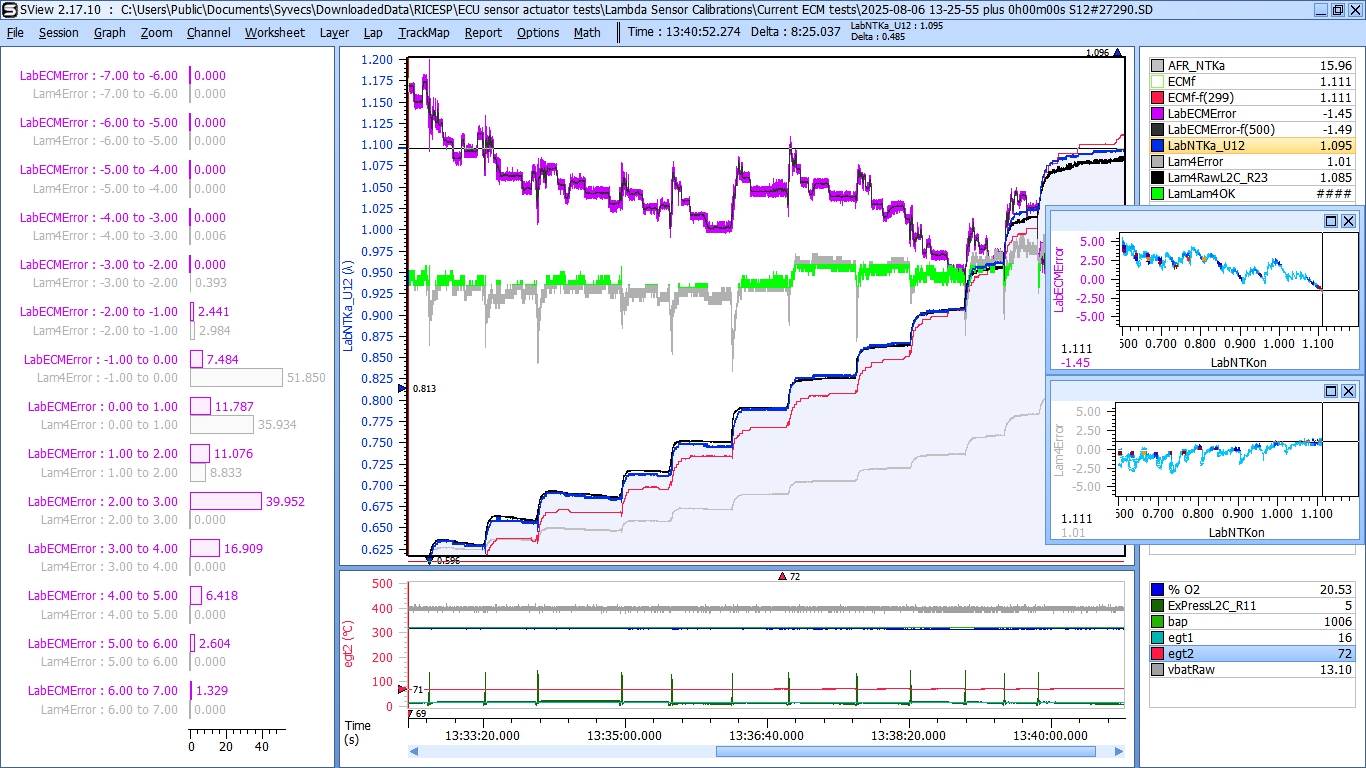Open the TrackMap menu
Viewport: 1366px width, 768px height.
[423, 32]
